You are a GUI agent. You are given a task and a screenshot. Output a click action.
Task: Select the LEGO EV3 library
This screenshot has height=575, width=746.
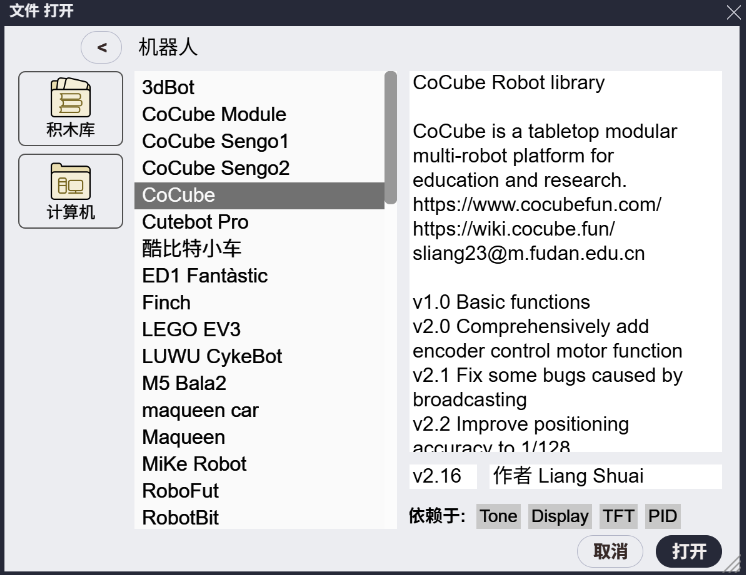click(191, 329)
